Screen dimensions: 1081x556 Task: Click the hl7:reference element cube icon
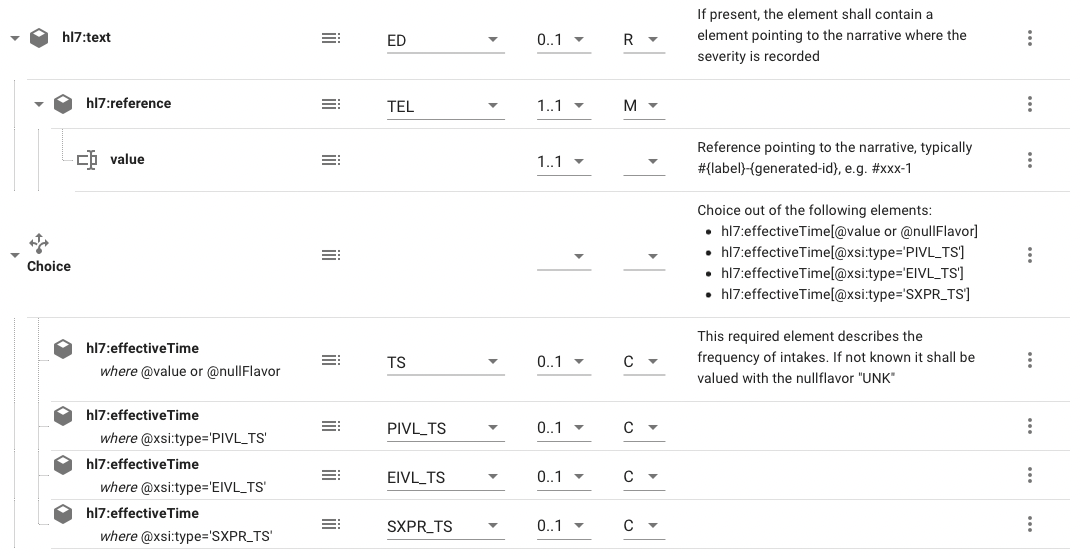point(63,104)
